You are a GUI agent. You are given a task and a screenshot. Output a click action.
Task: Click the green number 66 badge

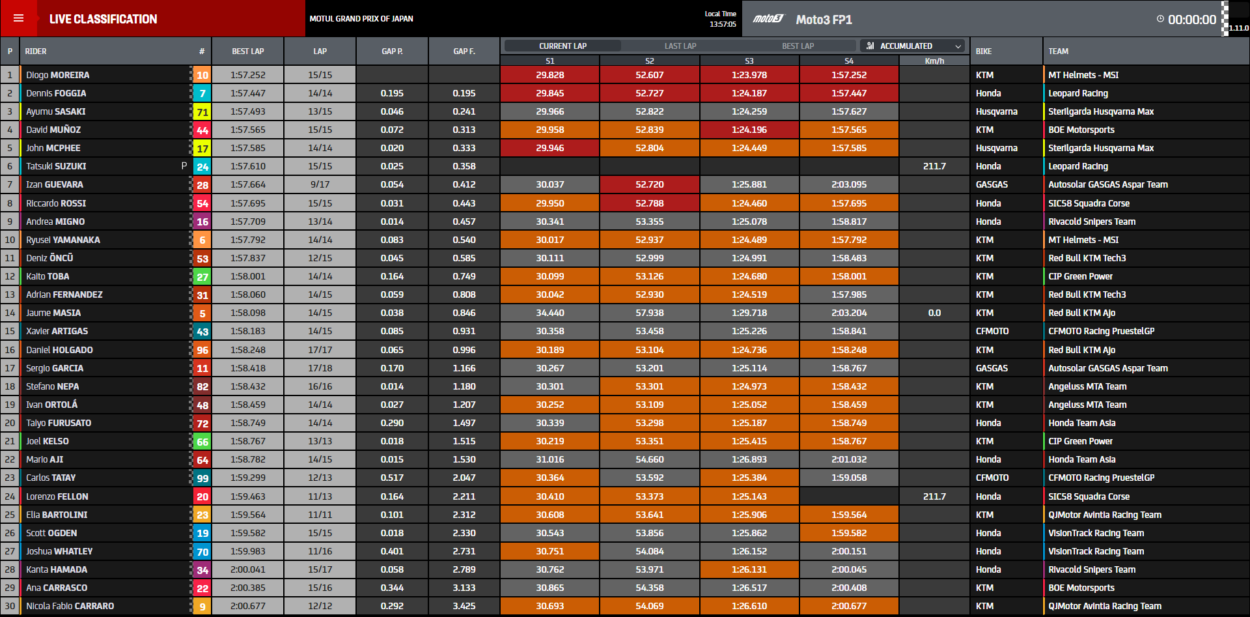click(202, 441)
